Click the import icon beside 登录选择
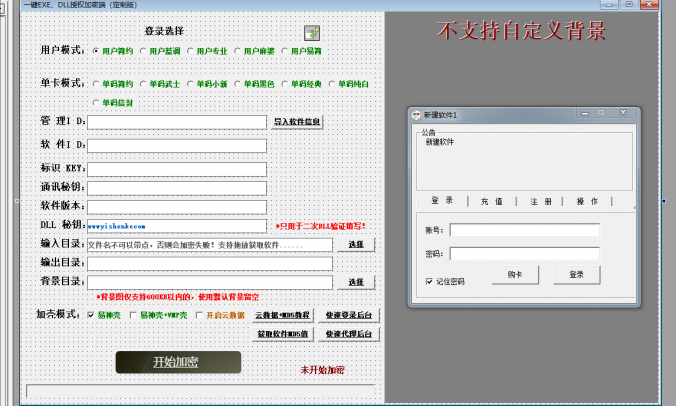 point(312,33)
